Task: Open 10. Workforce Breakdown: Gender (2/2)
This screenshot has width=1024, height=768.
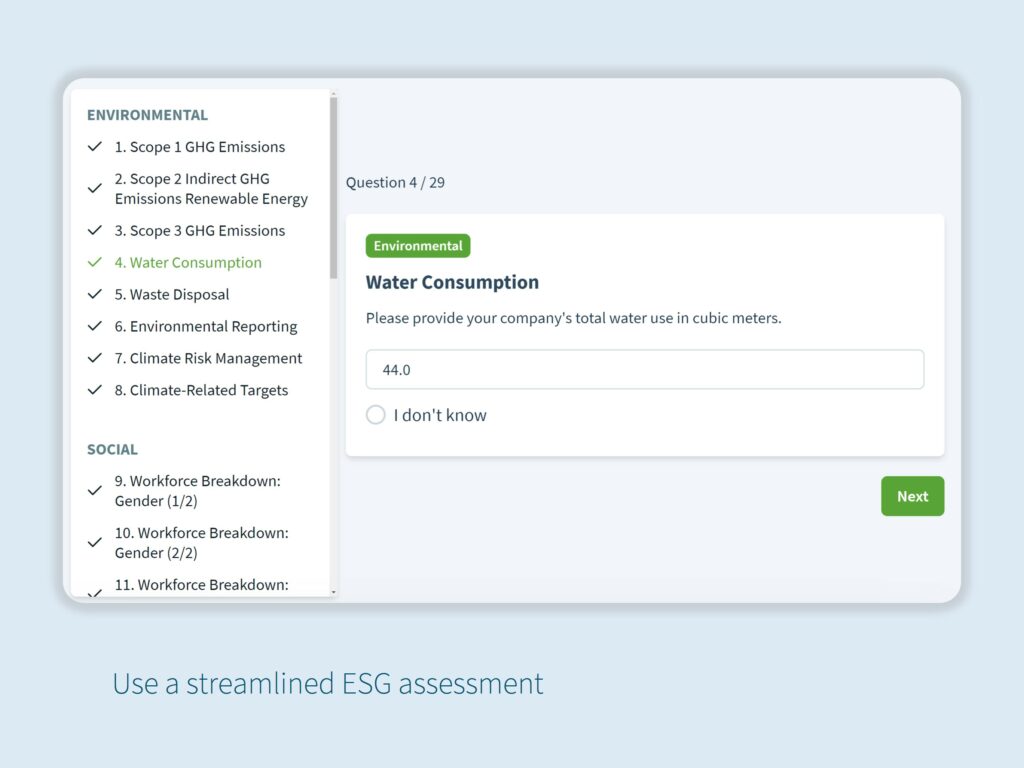Action: (201, 543)
